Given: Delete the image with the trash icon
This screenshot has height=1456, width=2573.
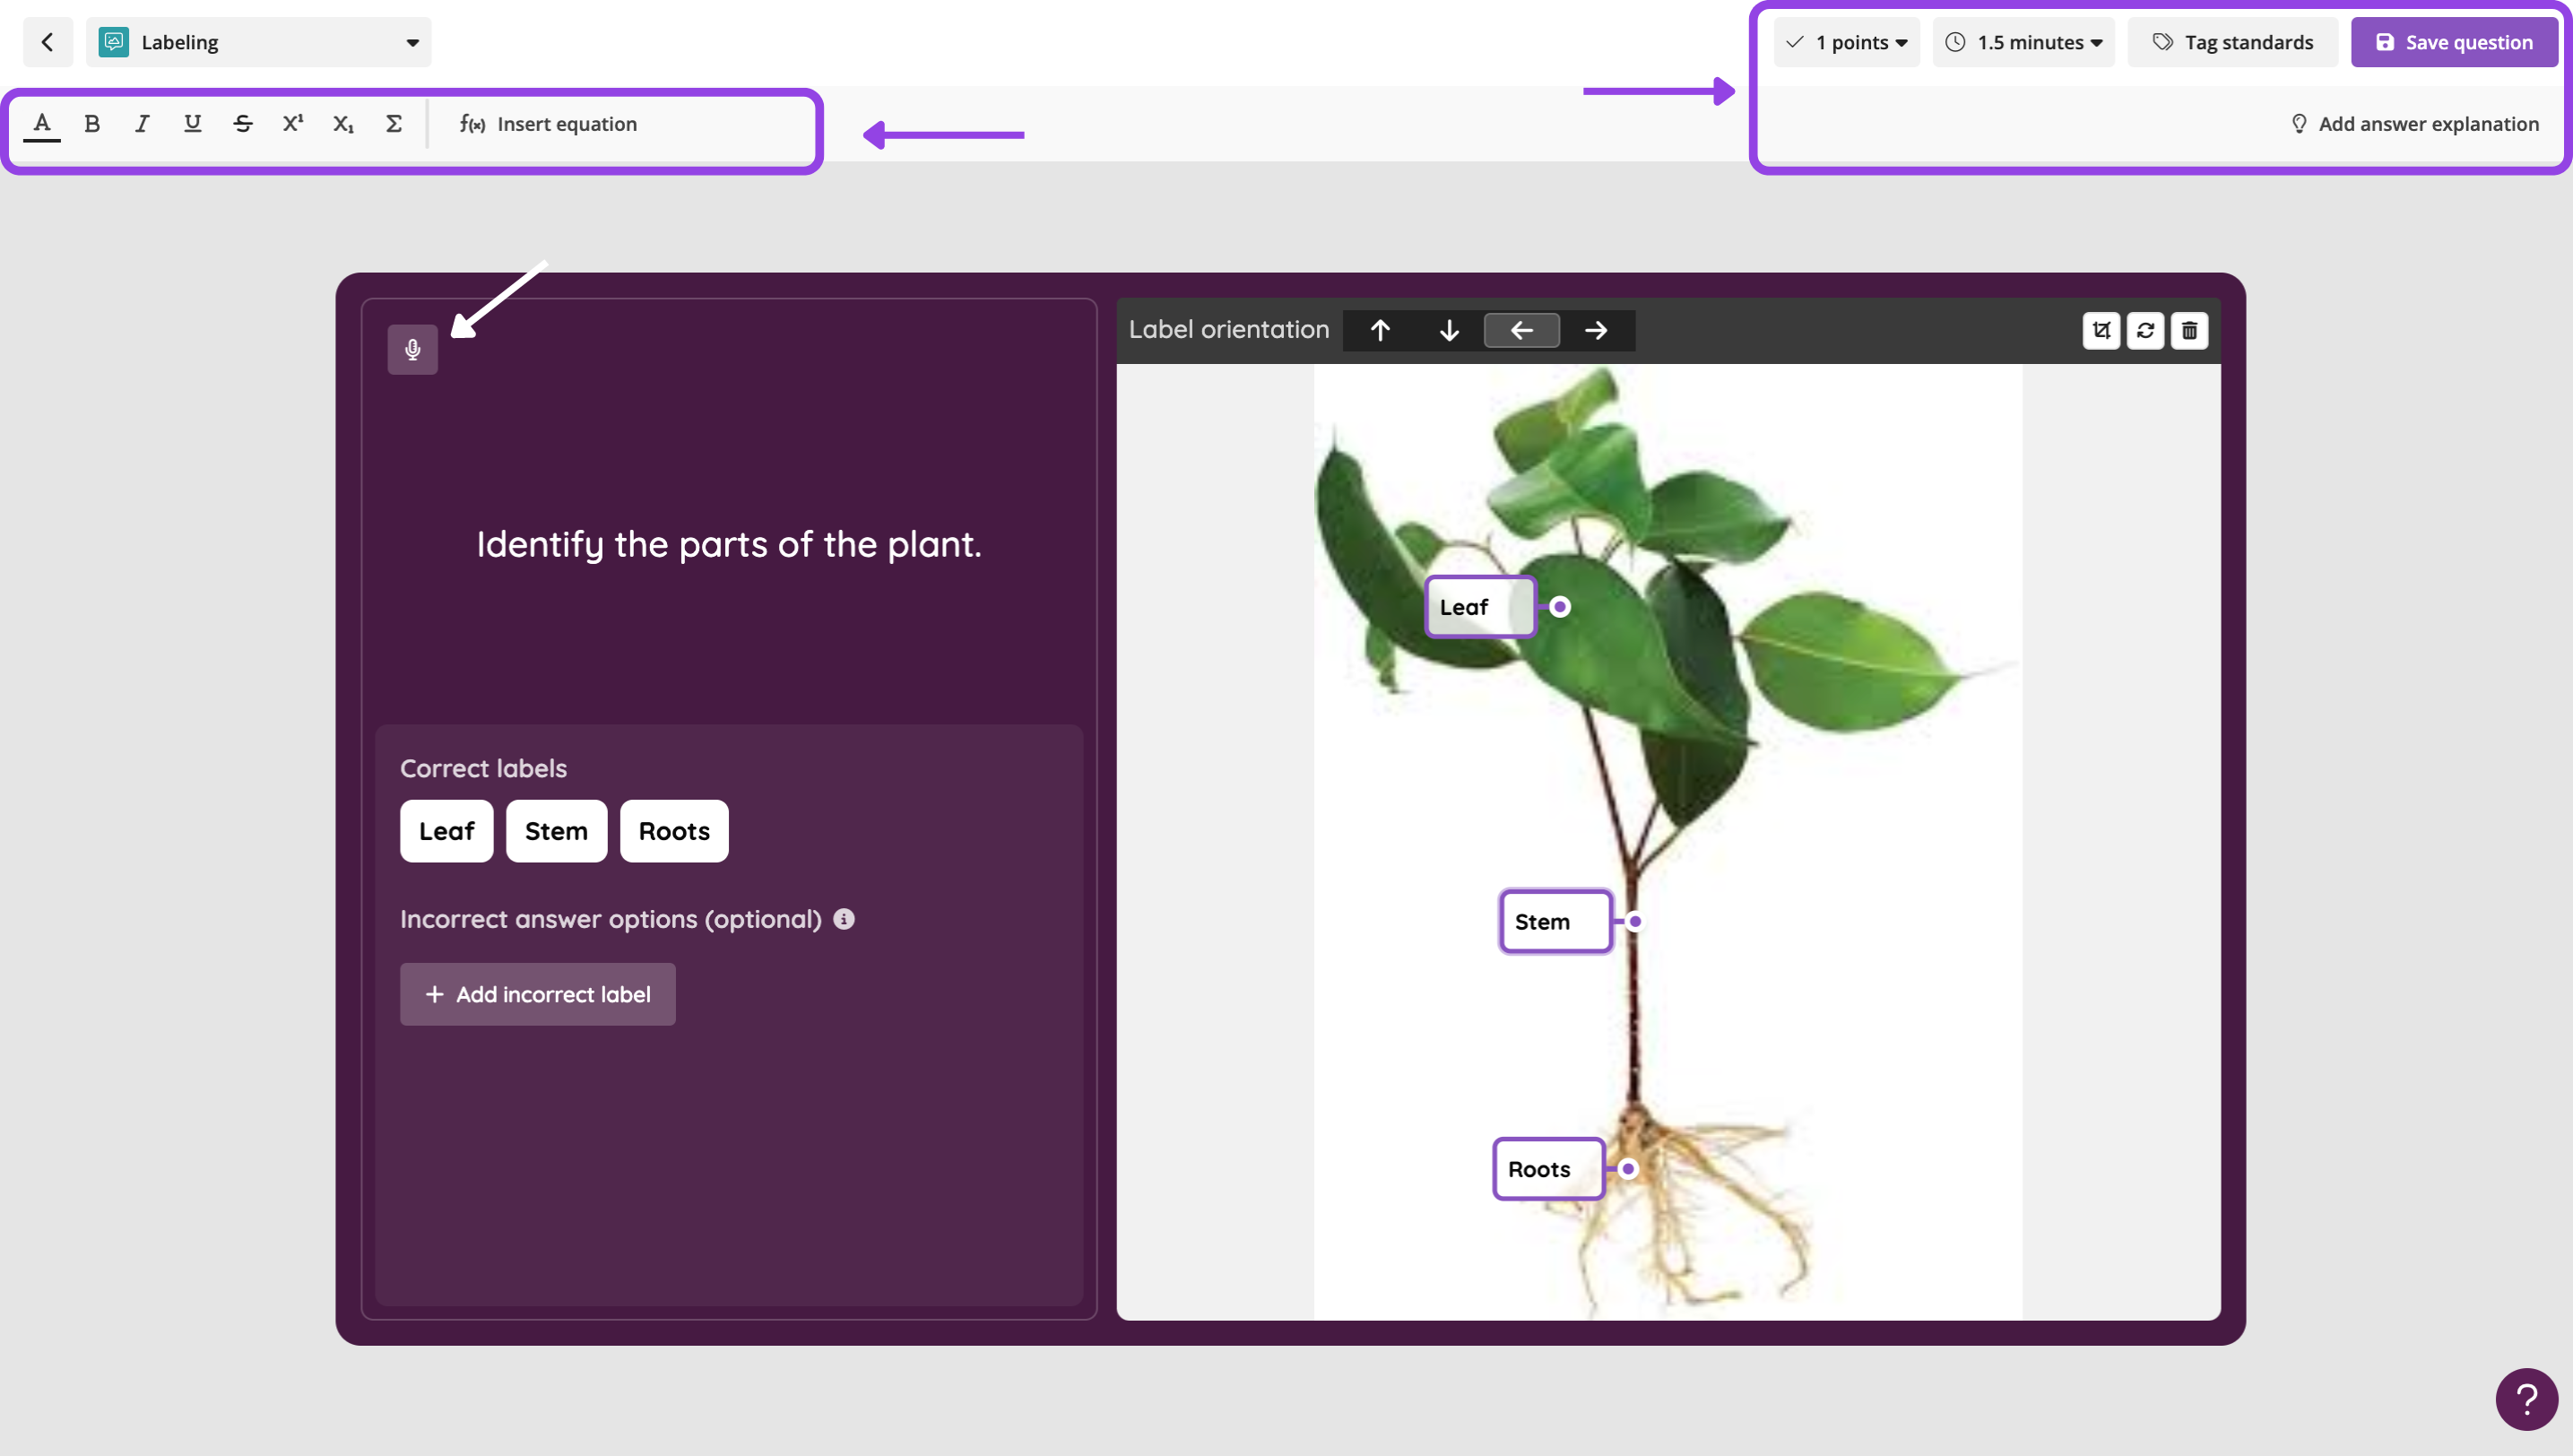Looking at the screenshot, I should point(2189,330).
